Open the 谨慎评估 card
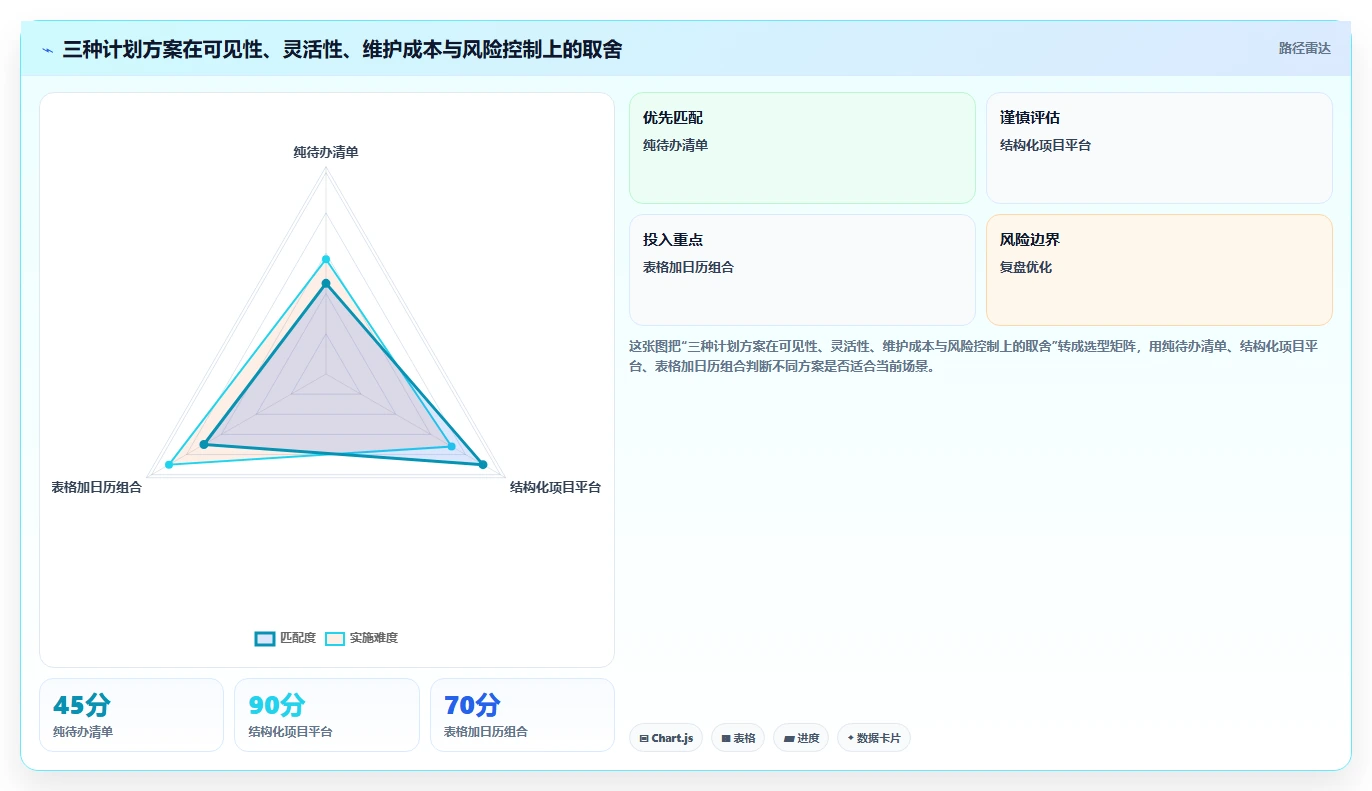The width and height of the screenshot is (1372, 791). point(1159,148)
